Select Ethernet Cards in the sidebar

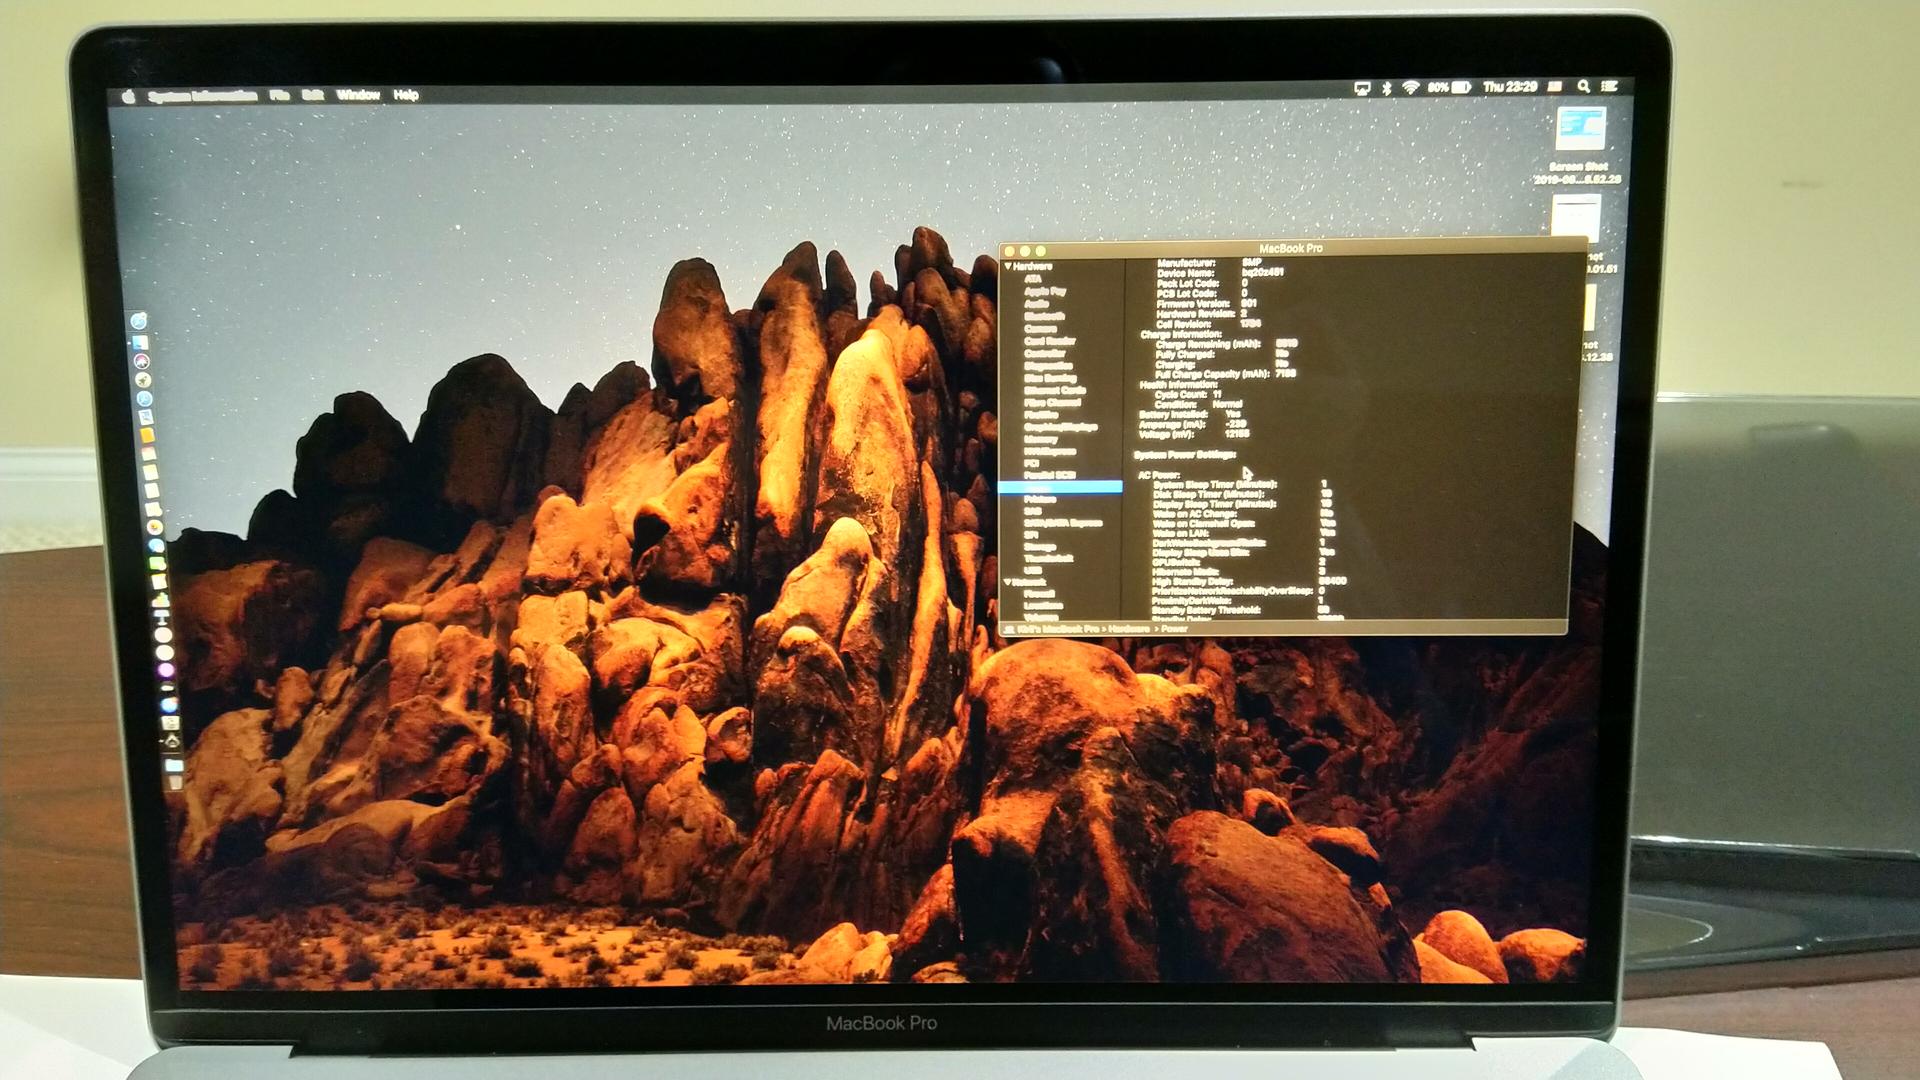[x=1055, y=390]
